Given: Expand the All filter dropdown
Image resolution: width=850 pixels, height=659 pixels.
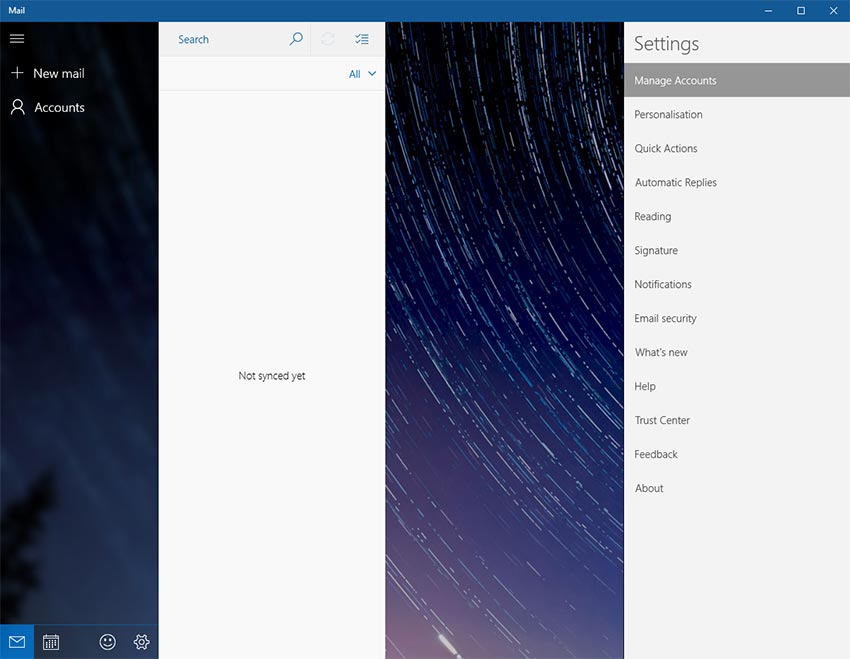Looking at the screenshot, I should (362, 74).
